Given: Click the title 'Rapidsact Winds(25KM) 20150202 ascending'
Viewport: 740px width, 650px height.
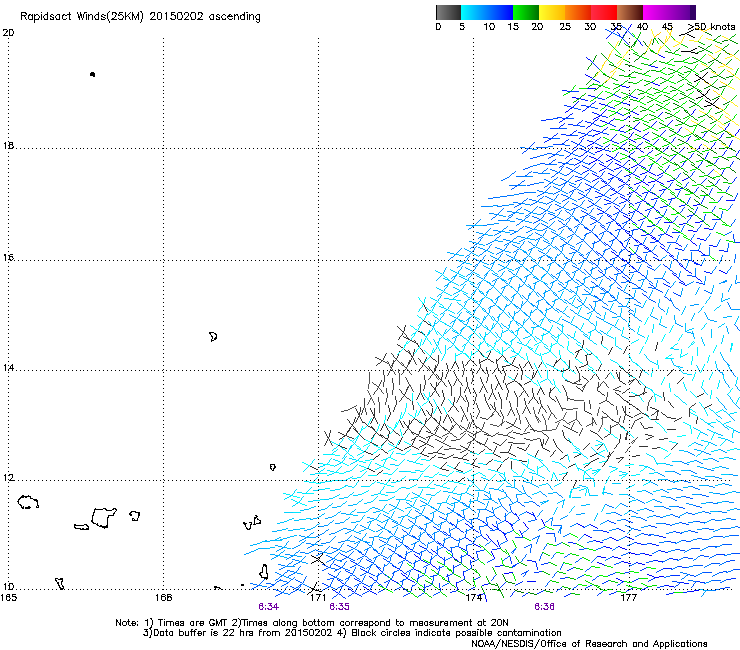Looking at the screenshot, I should pyautogui.click(x=140, y=17).
